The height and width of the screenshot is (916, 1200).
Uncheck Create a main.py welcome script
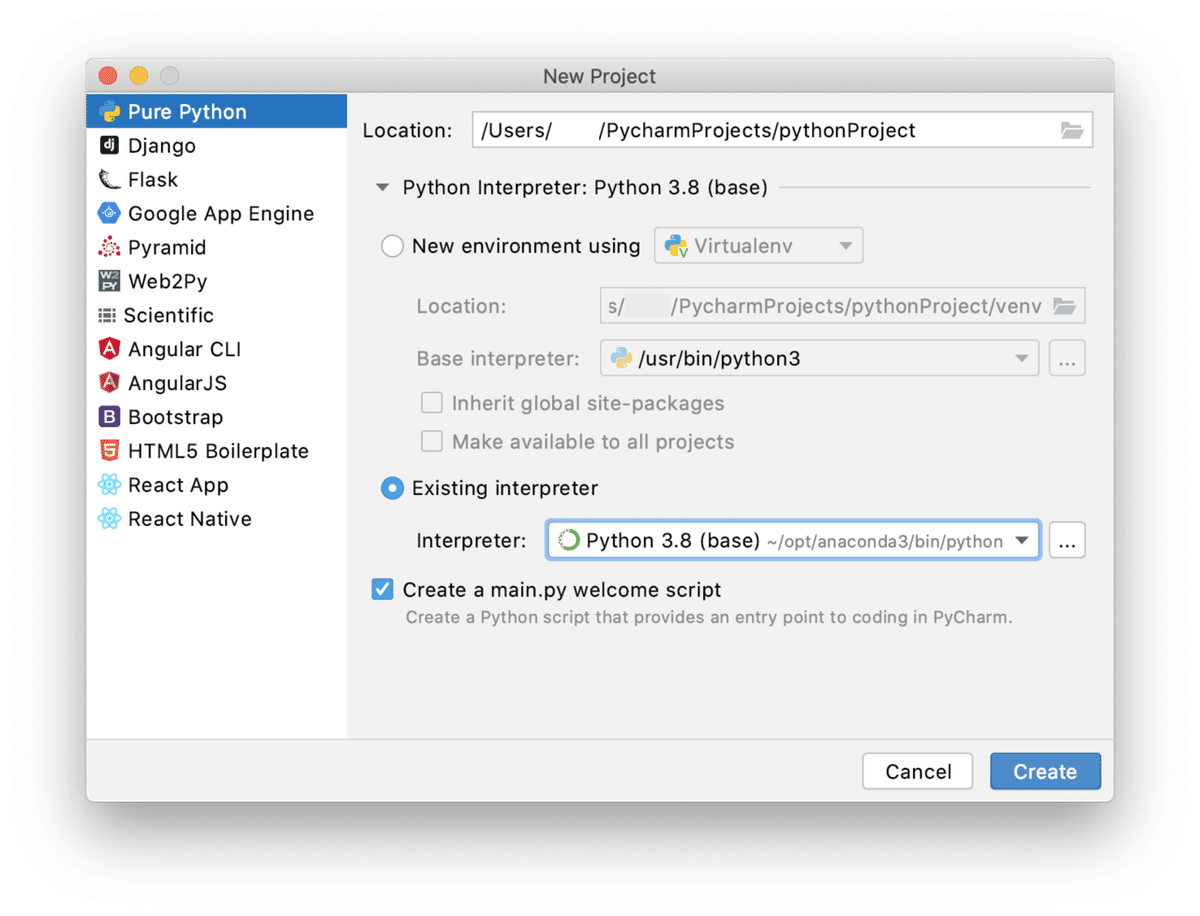point(382,590)
